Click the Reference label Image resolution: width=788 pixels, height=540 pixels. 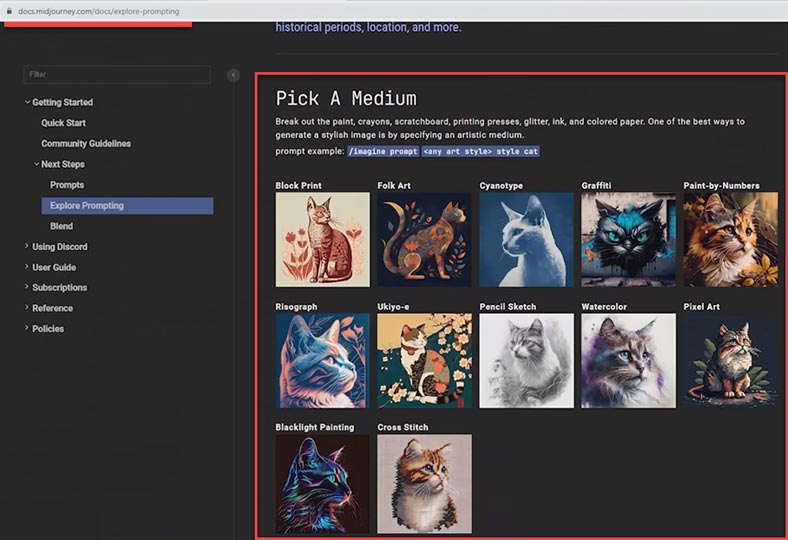click(x=53, y=308)
